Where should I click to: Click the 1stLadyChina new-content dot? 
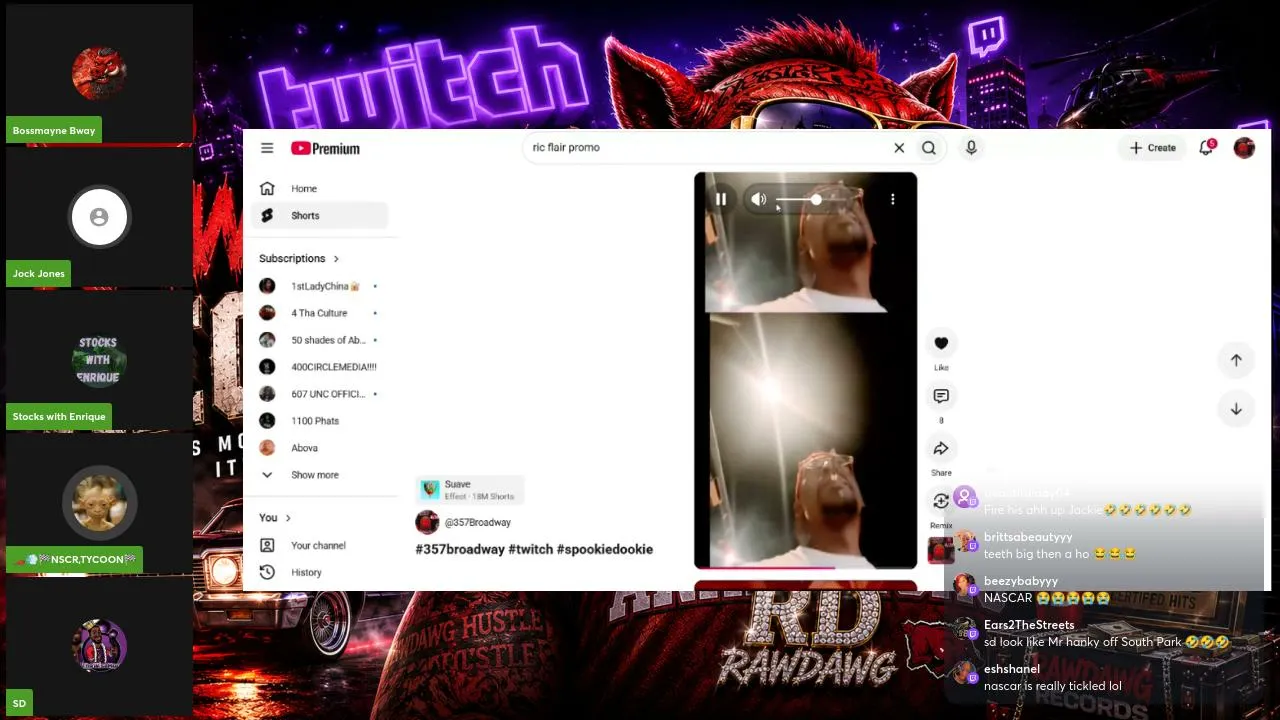375,286
